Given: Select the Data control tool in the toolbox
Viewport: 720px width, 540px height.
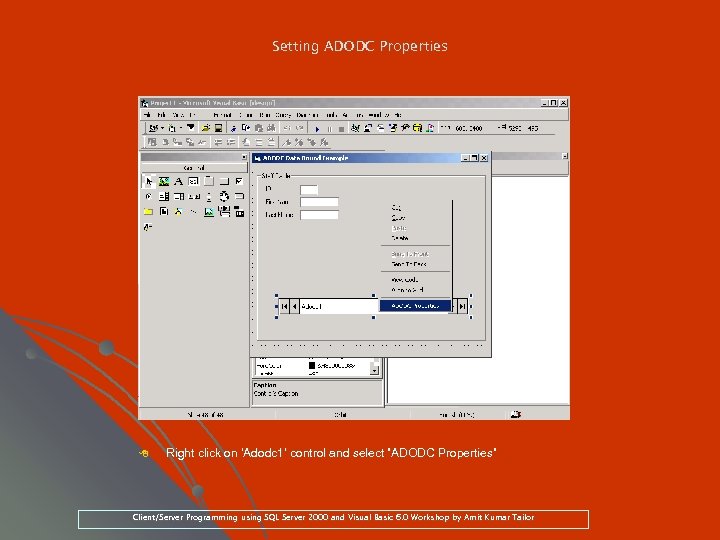Looking at the screenshot, I should (224, 212).
